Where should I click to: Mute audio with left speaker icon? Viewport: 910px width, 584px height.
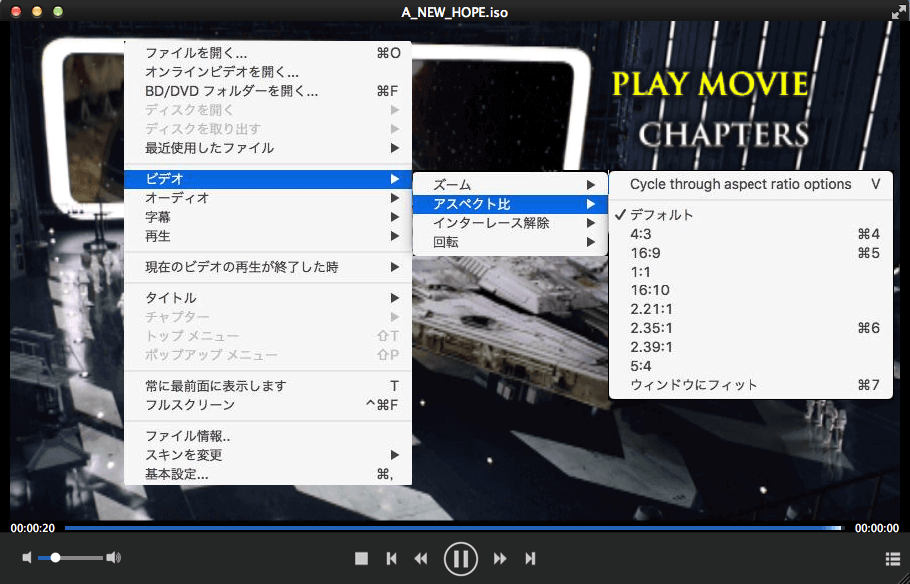[x=27, y=558]
